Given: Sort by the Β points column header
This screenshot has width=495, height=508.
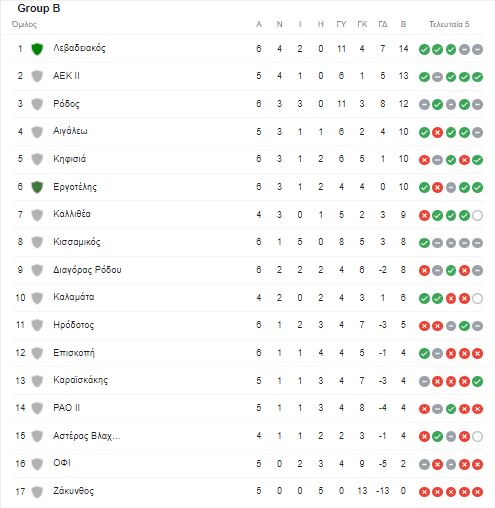Looking at the screenshot, I should click(x=403, y=24).
